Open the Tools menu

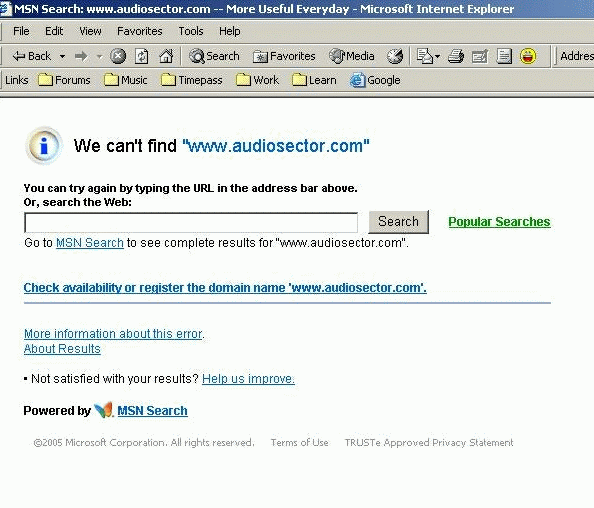tap(191, 31)
